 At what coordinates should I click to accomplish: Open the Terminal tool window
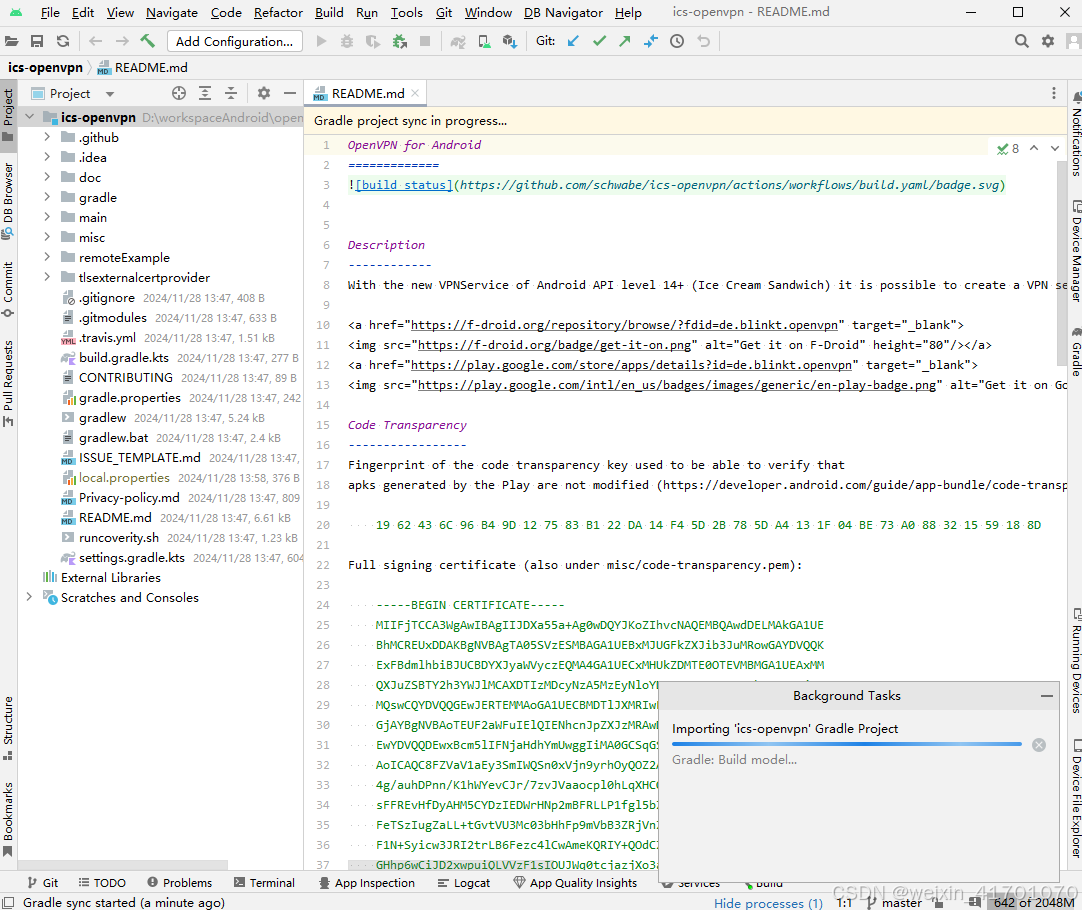click(x=264, y=883)
